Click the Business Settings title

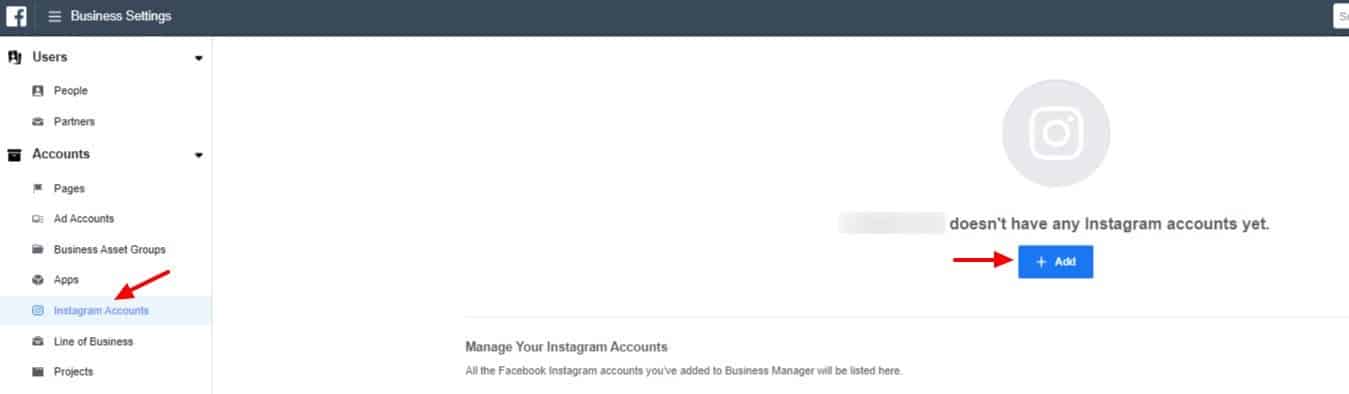[121, 16]
